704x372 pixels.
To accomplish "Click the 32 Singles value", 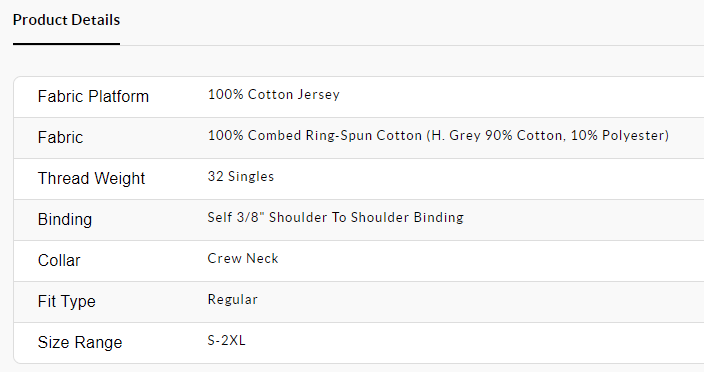I will tap(241, 176).
